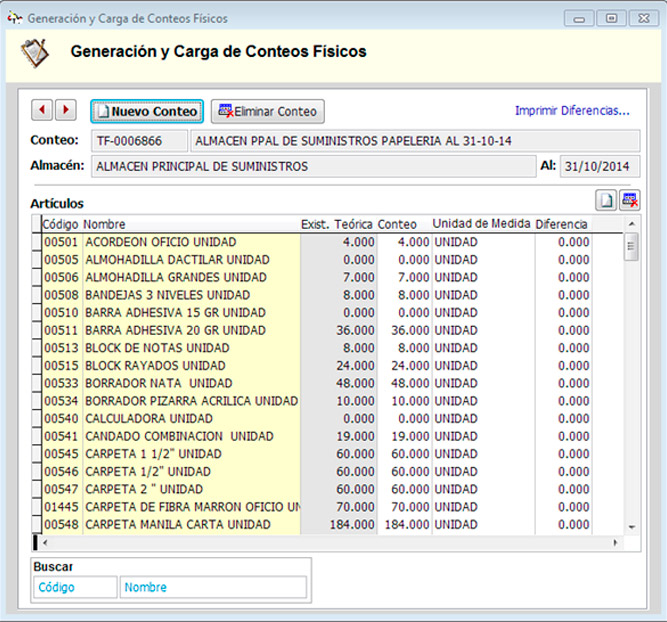Click the add new article icon
This screenshot has width=667, height=622.
tap(606, 200)
